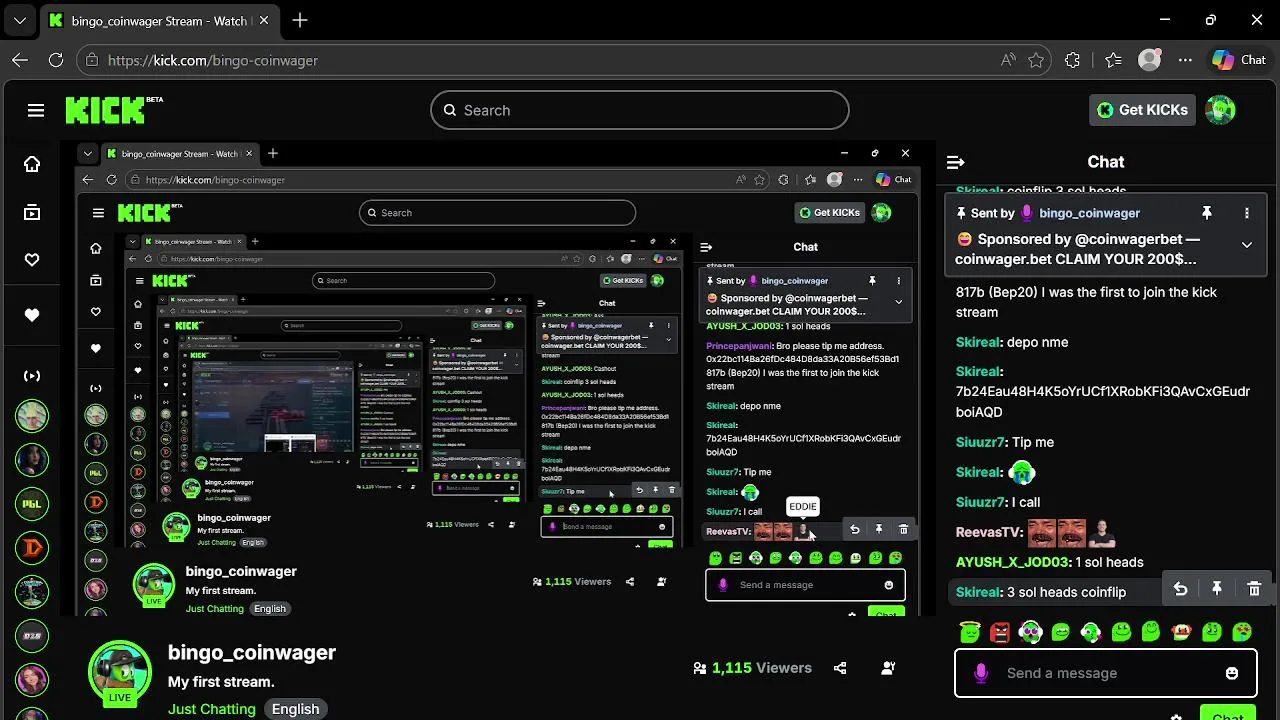This screenshot has width=1280, height=720.
Task: Open your Kick profile avatar menu
Action: point(1220,110)
